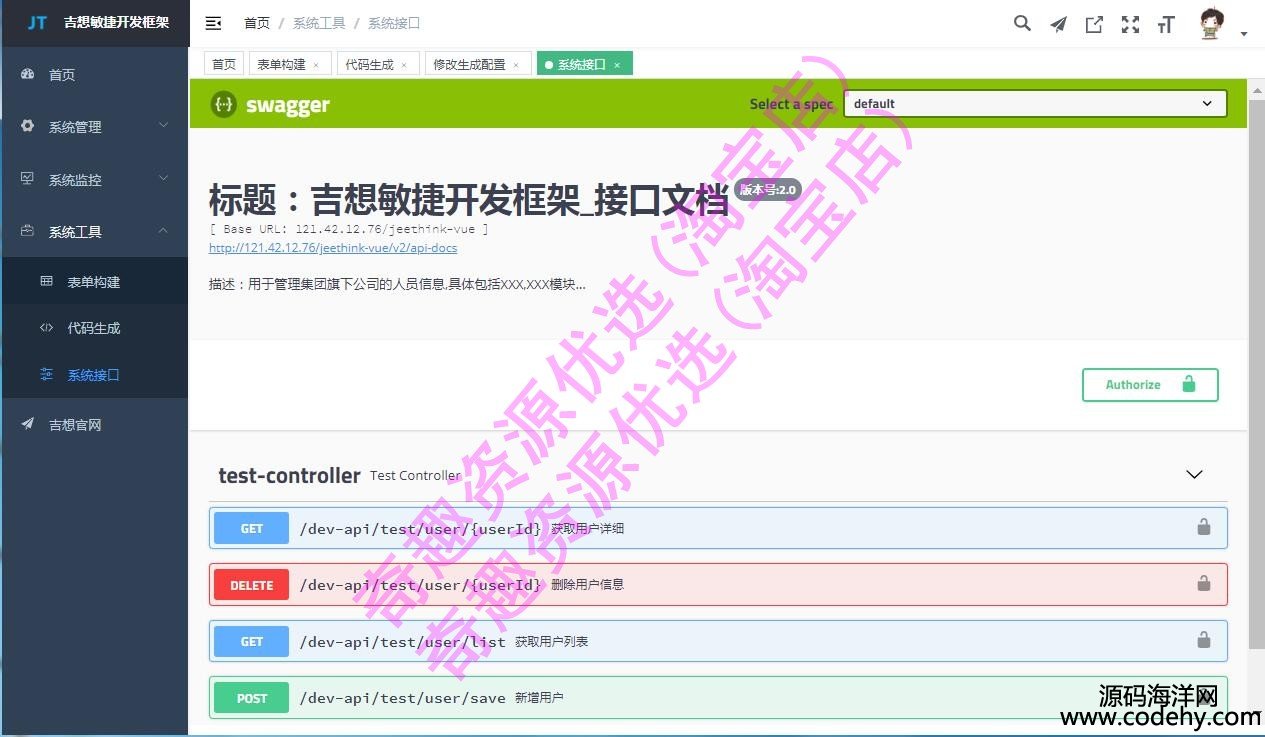The image size is (1265, 737).
Task: Toggle fullscreen with the expand icon
Action: [1130, 24]
